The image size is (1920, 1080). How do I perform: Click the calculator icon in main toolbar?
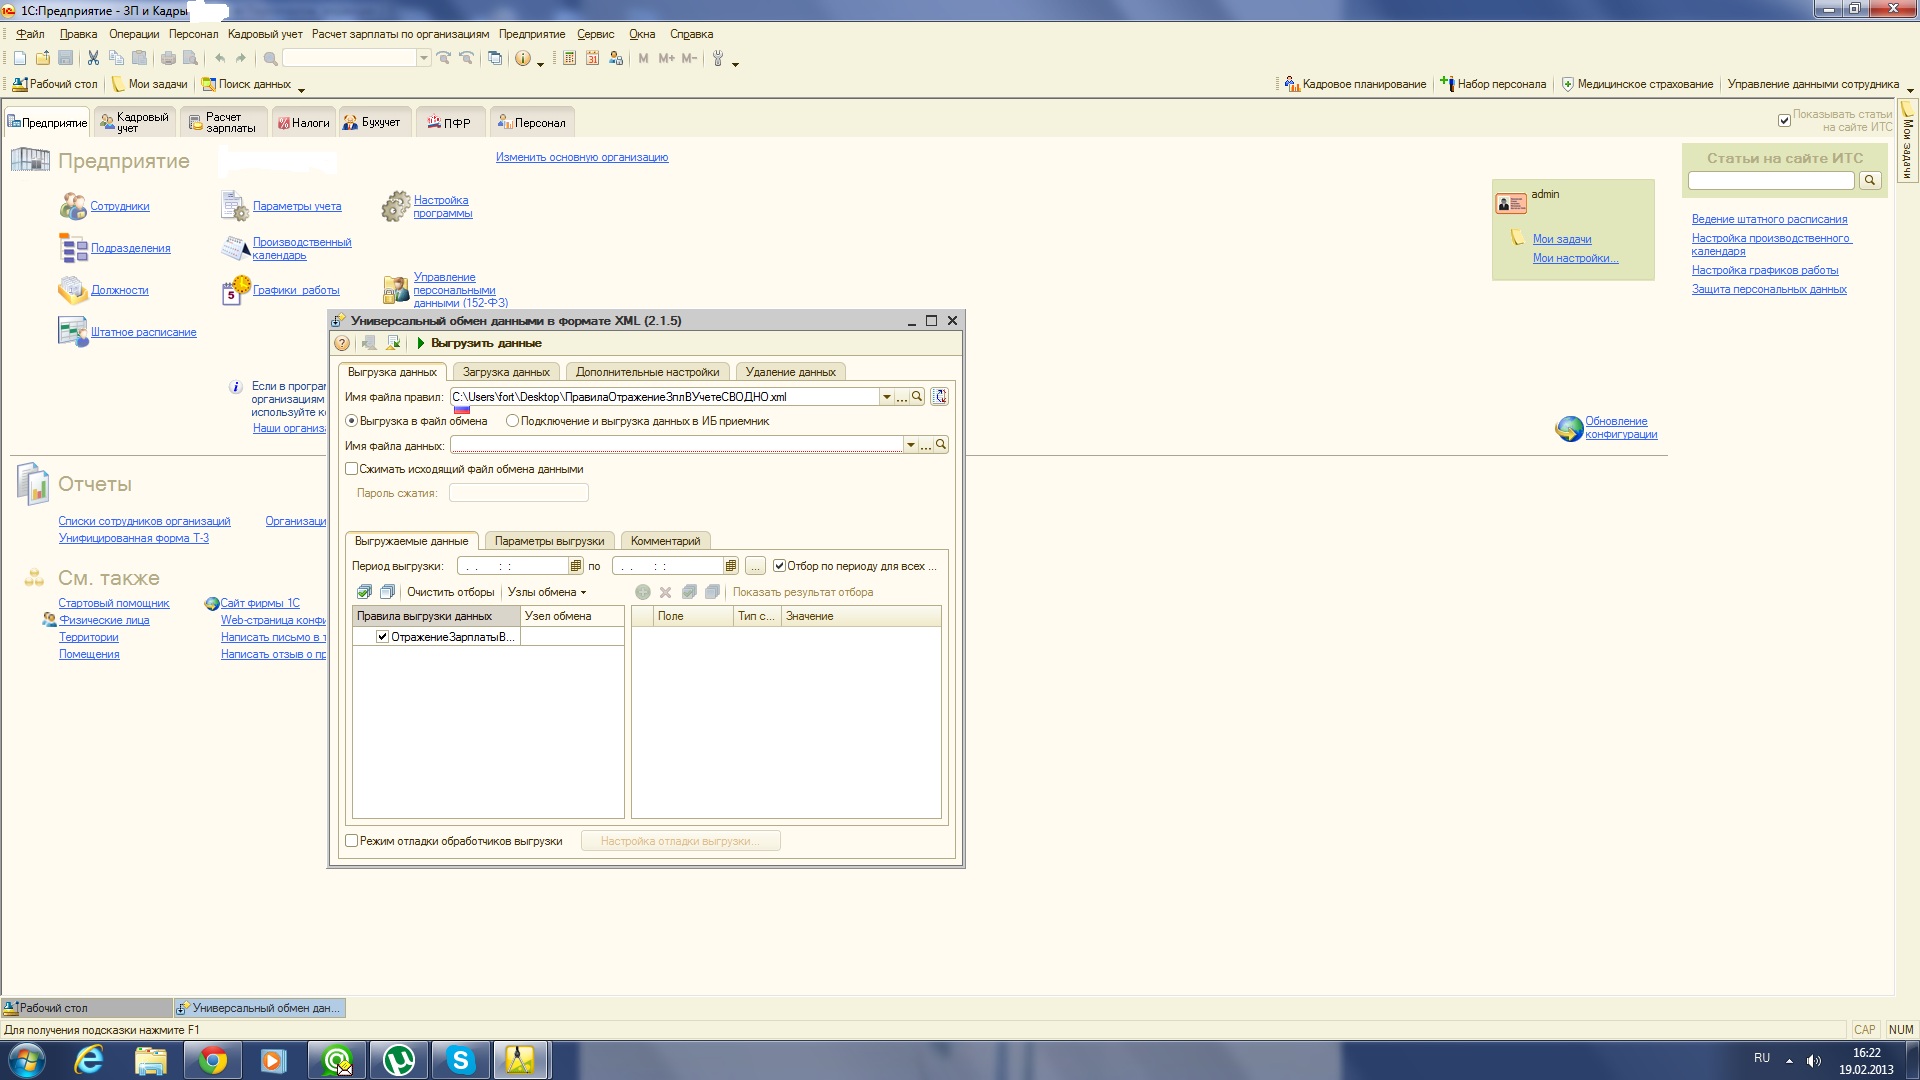coord(570,58)
